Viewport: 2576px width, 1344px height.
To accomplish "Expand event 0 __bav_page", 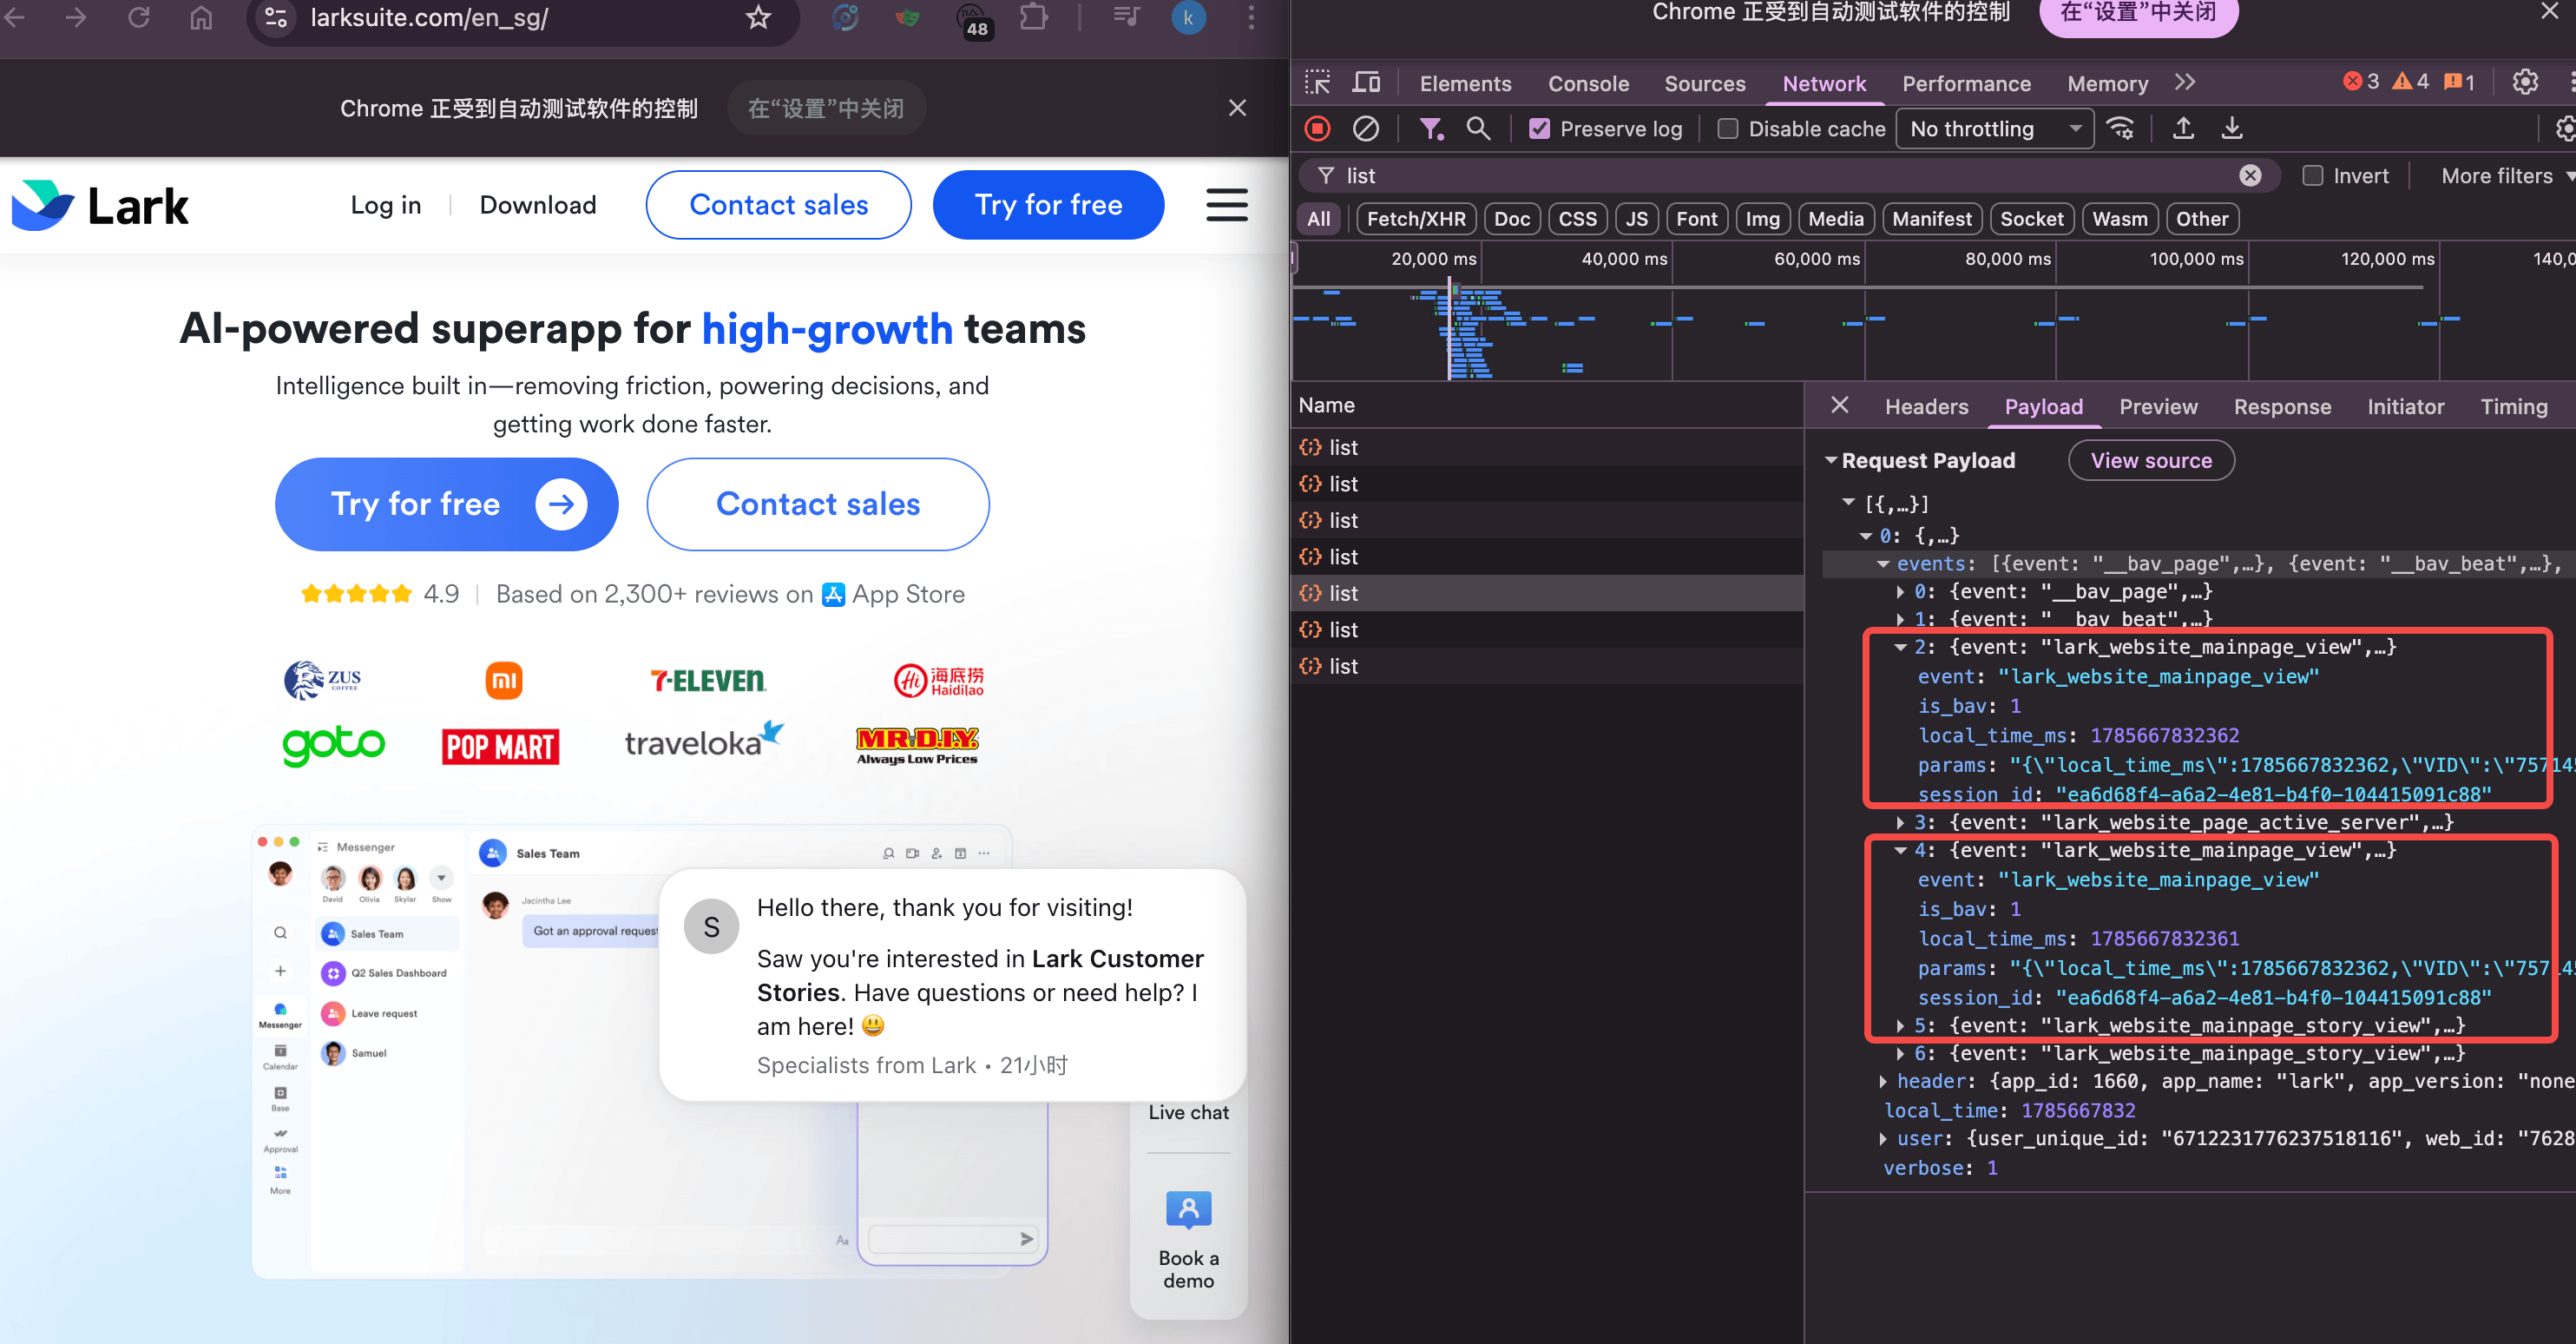I will click(x=1899, y=592).
